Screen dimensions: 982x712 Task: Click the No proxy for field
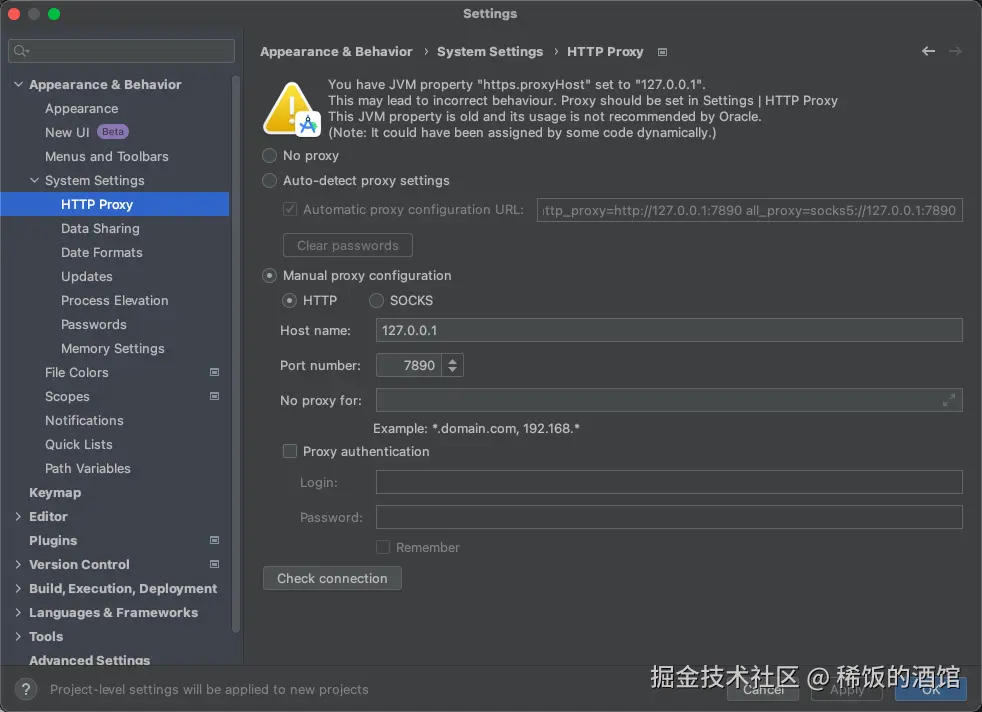pyautogui.click(x=669, y=400)
